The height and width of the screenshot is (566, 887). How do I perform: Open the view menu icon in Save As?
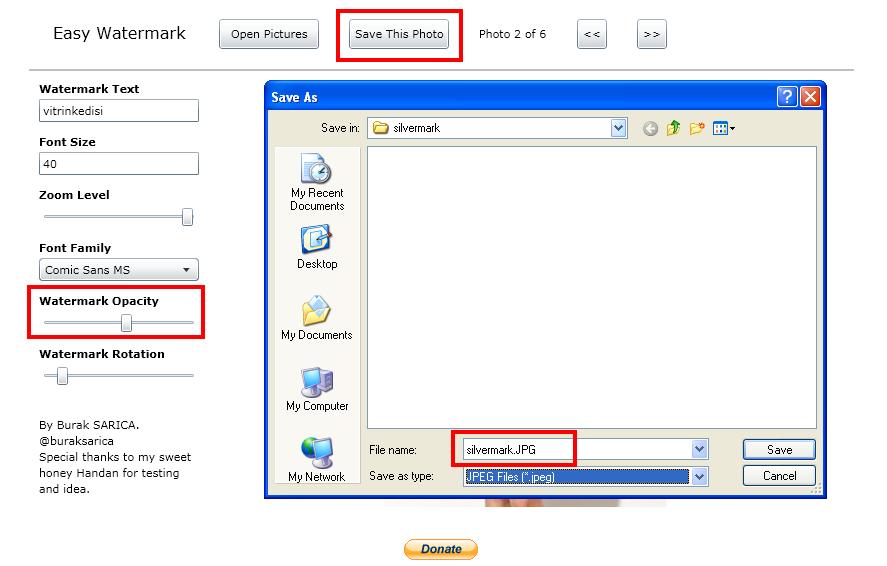click(x=724, y=128)
